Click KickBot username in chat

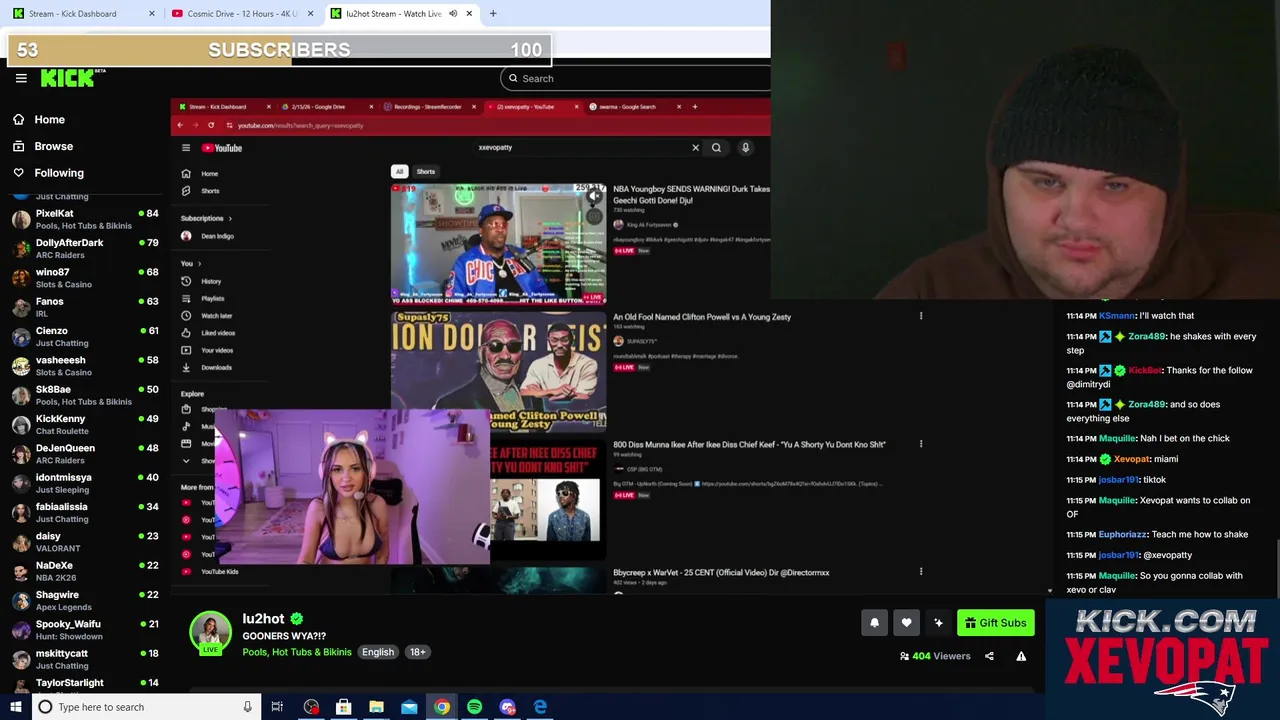click(x=1146, y=370)
